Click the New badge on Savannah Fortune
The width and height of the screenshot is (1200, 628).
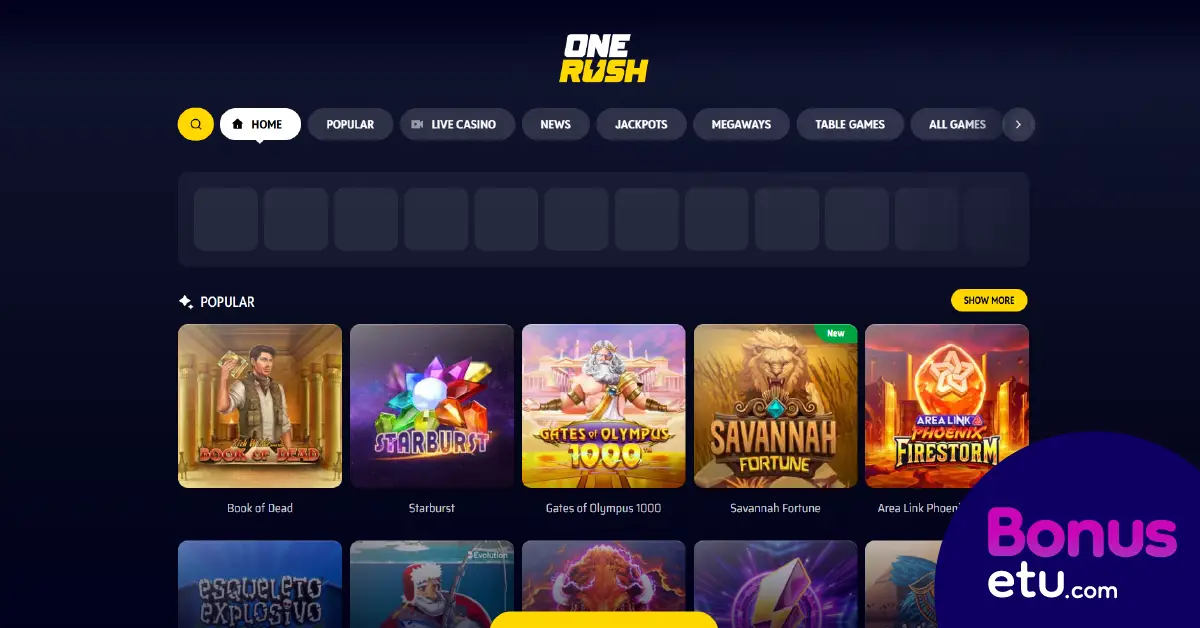[x=836, y=333]
